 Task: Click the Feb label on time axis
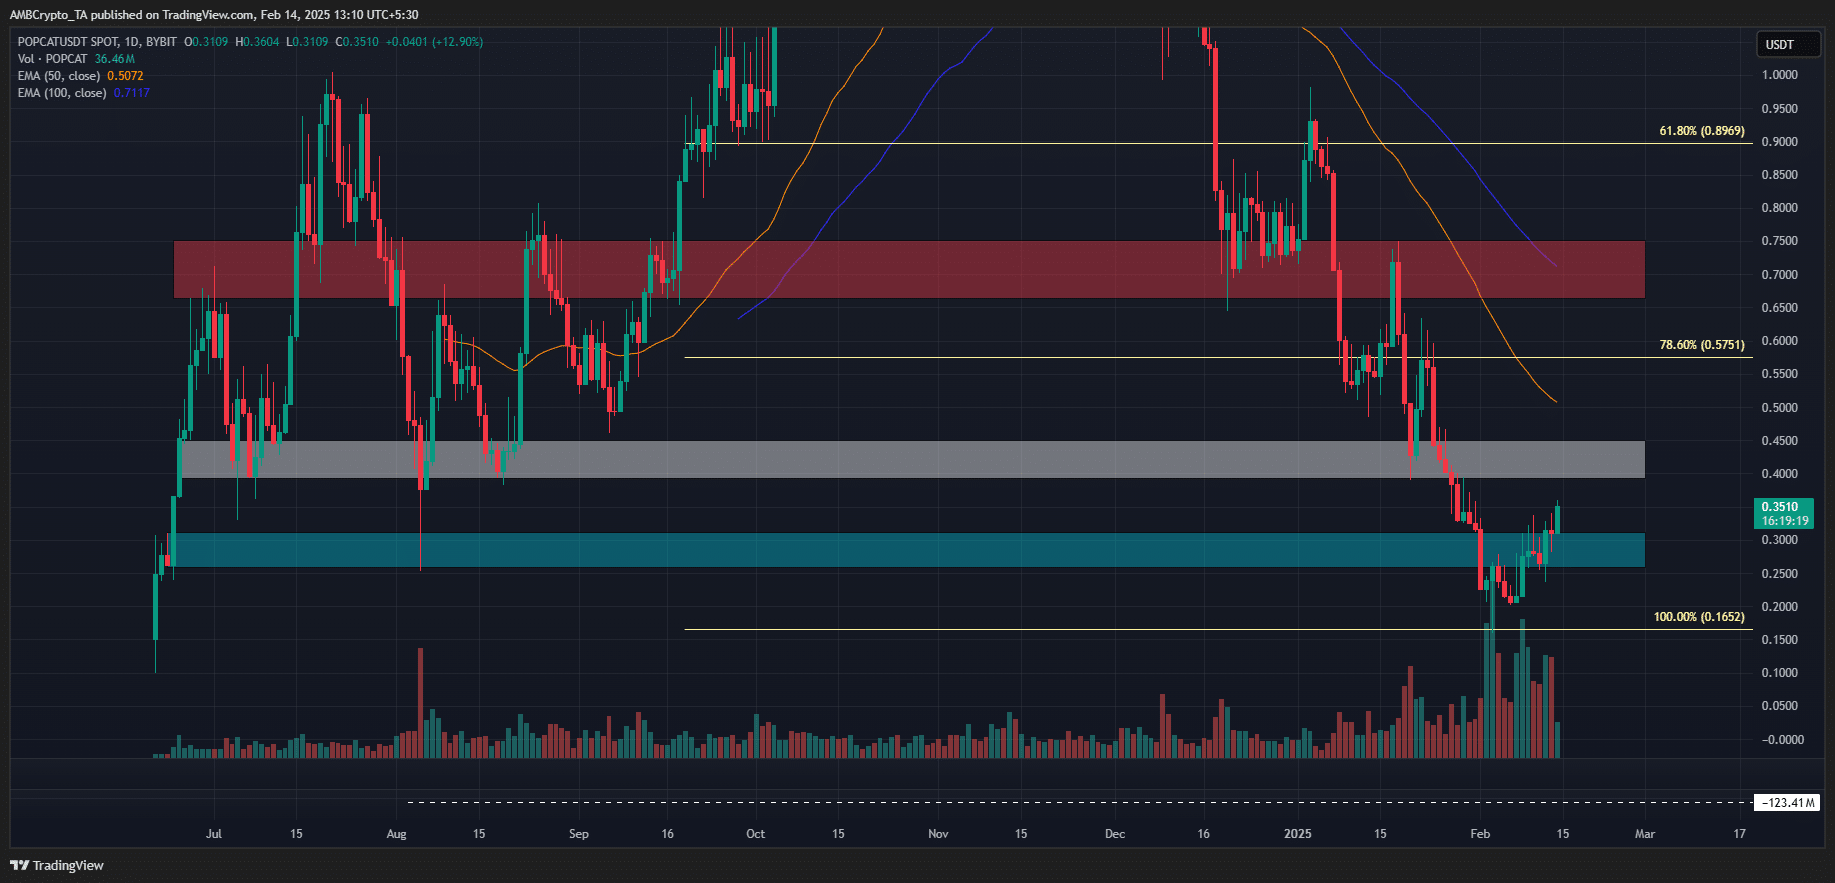click(x=1479, y=834)
